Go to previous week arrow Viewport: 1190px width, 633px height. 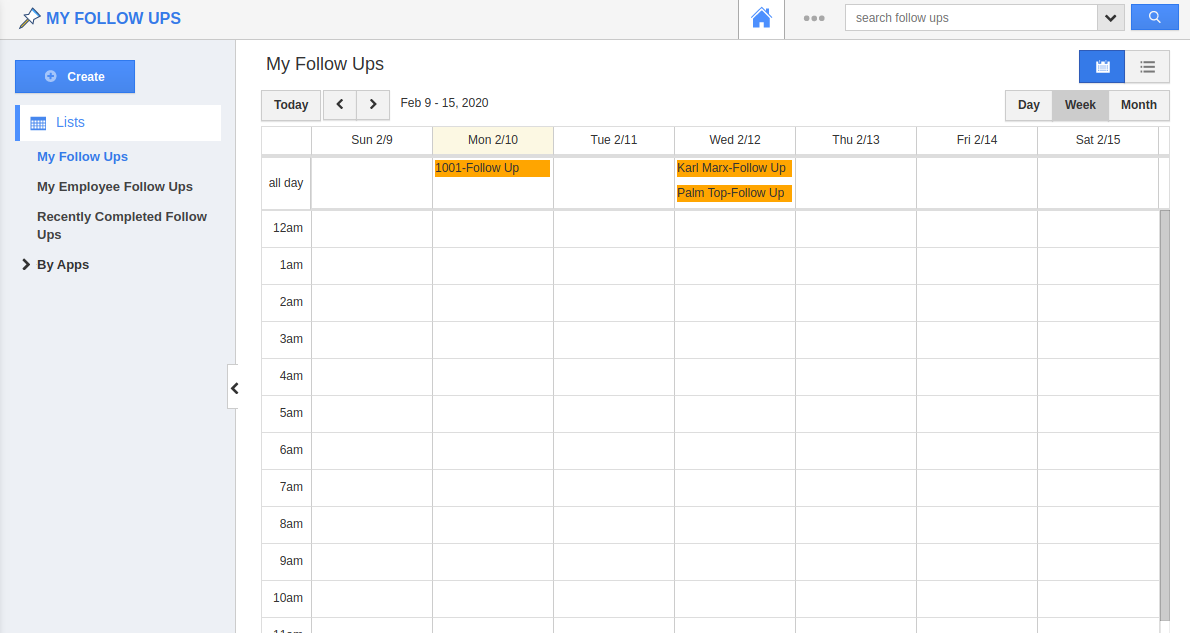point(340,104)
